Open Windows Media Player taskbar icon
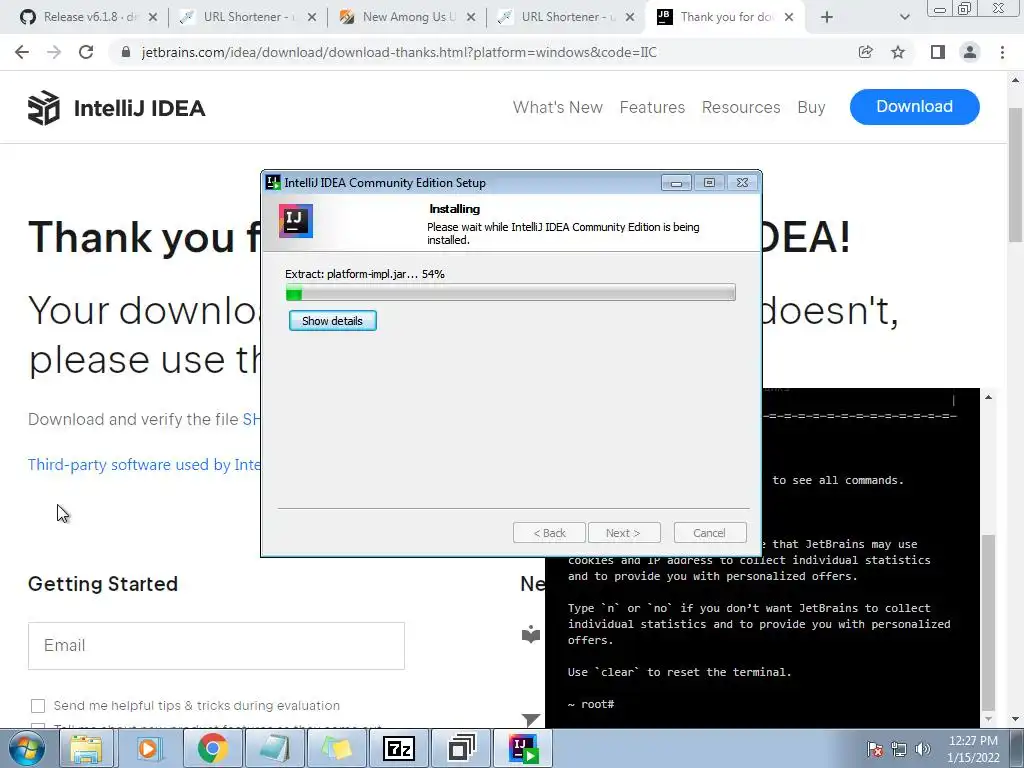 coord(150,748)
